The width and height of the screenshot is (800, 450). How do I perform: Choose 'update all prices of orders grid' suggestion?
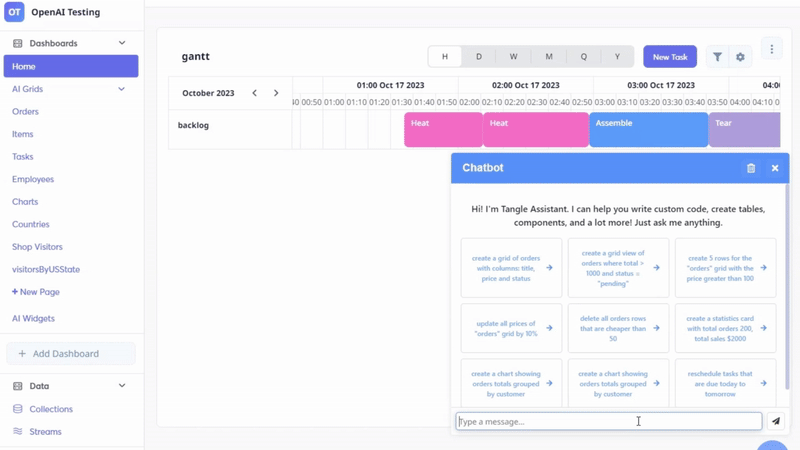tap(511, 328)
